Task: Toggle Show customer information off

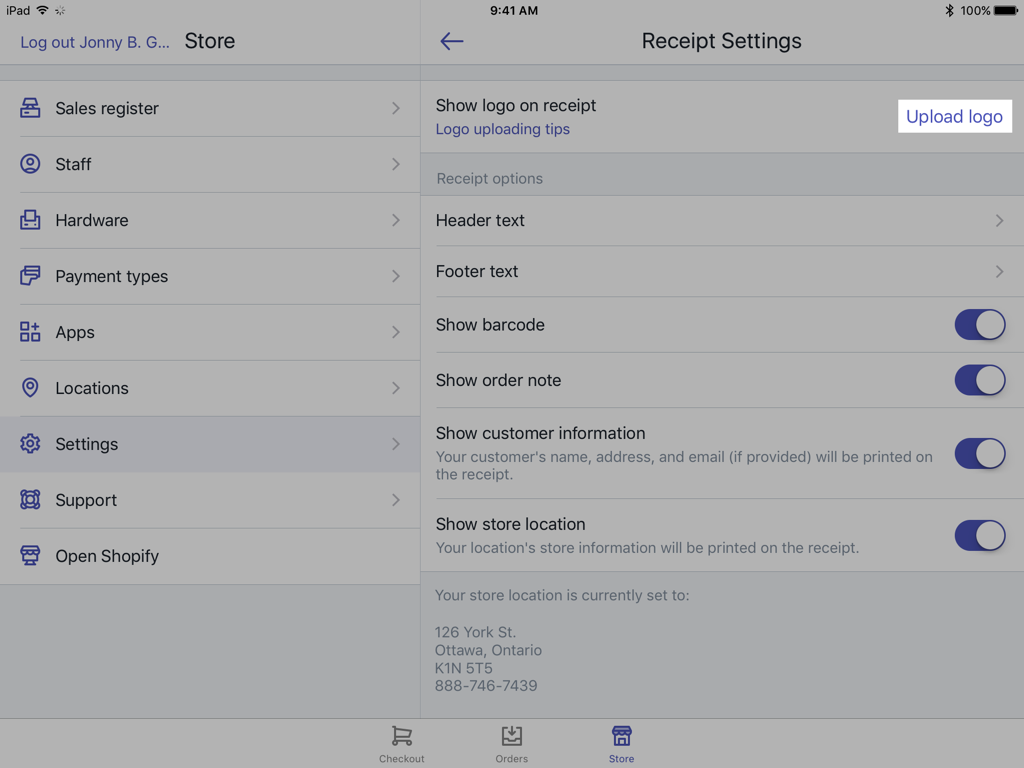Action: 979,454
